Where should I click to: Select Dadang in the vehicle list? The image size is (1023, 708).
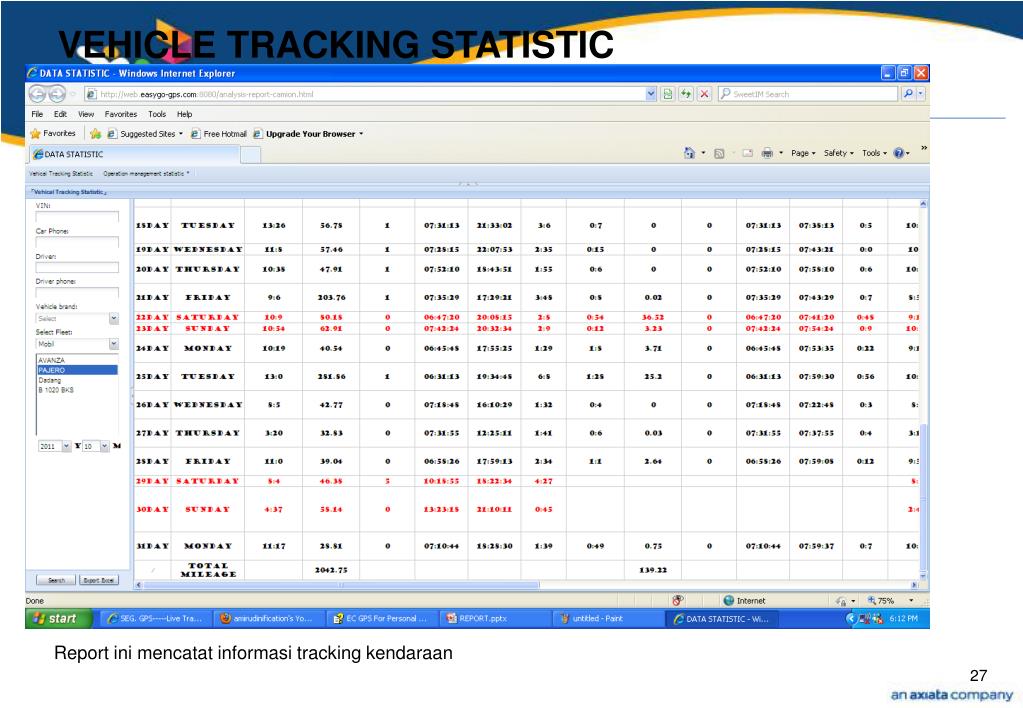[77, 380]
